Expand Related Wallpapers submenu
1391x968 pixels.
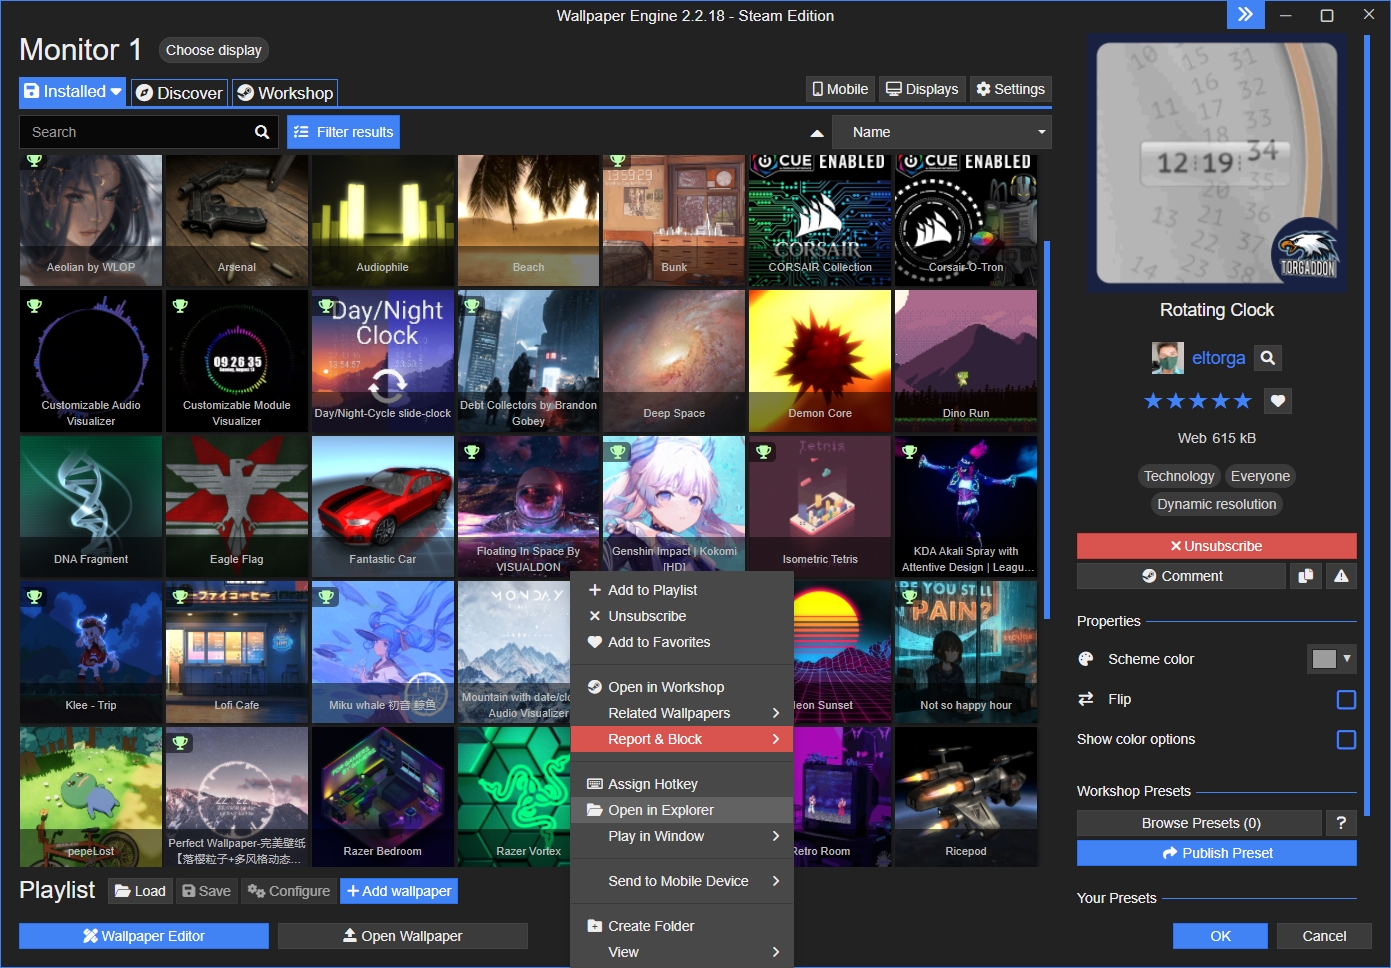click(x=682, y=713)
